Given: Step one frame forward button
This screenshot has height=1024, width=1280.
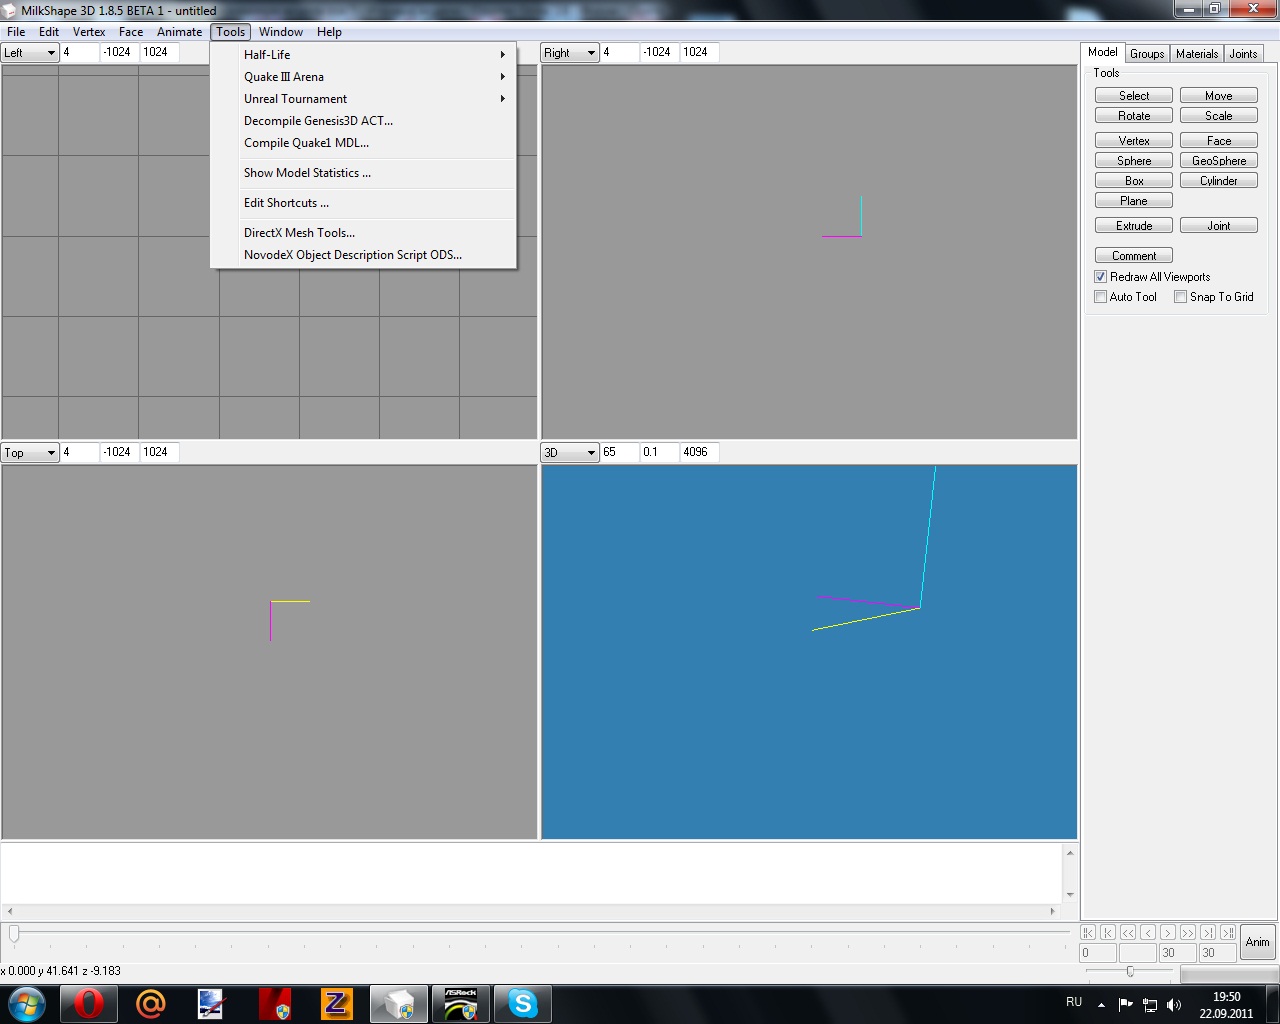Looking at the screenshot, I should point(1168,932).
